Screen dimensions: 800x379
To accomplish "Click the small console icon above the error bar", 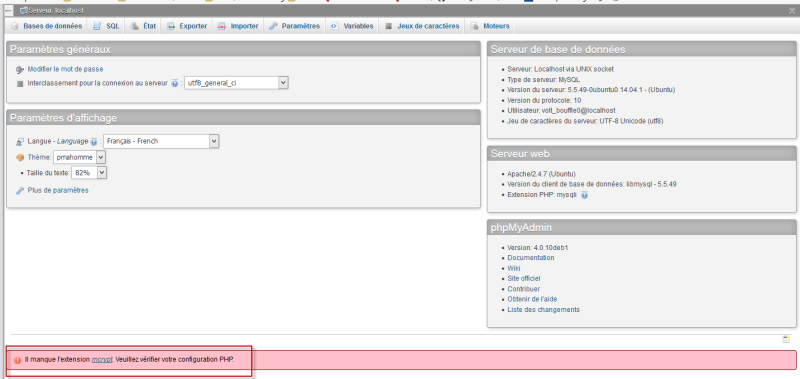I will [786, 339].
